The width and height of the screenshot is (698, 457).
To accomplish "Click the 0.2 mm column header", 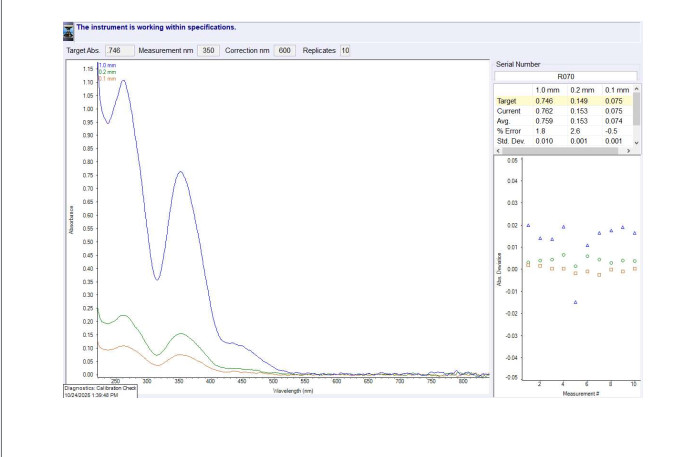I will pos(583,90).
